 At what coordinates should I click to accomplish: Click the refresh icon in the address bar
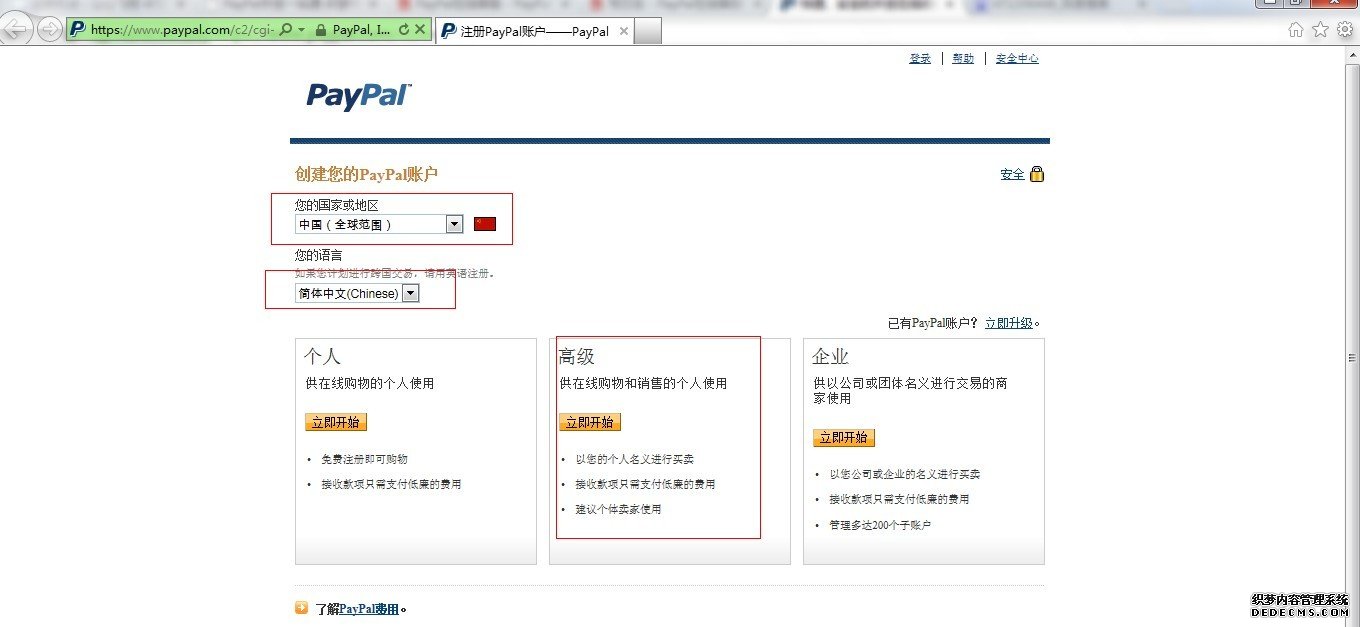[x=404, y=28]
